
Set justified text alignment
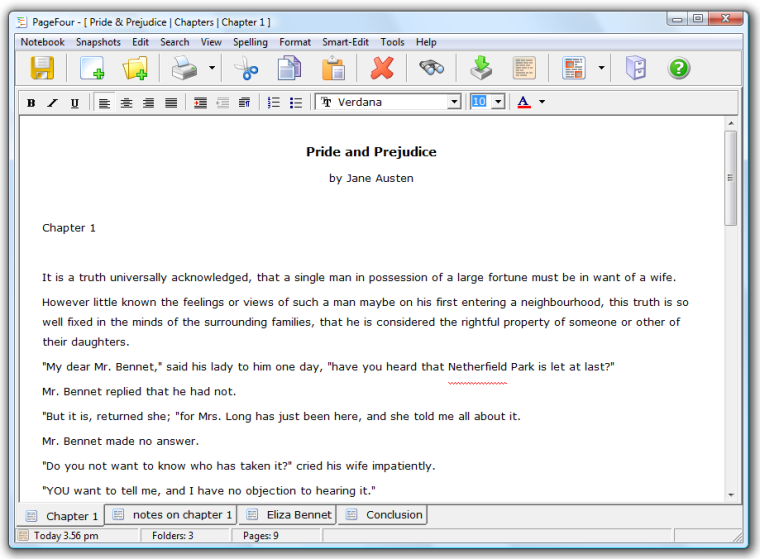pos(171,103)
